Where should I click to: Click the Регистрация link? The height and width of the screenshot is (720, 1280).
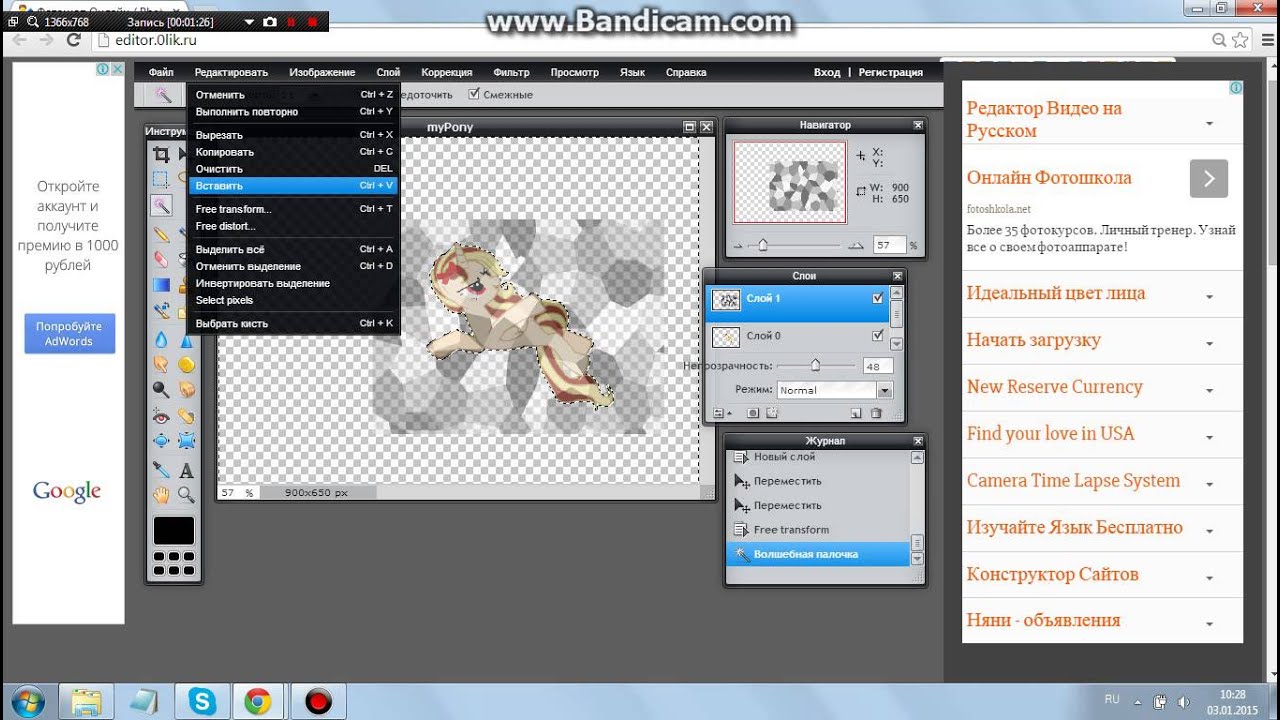tap(890, 72)
